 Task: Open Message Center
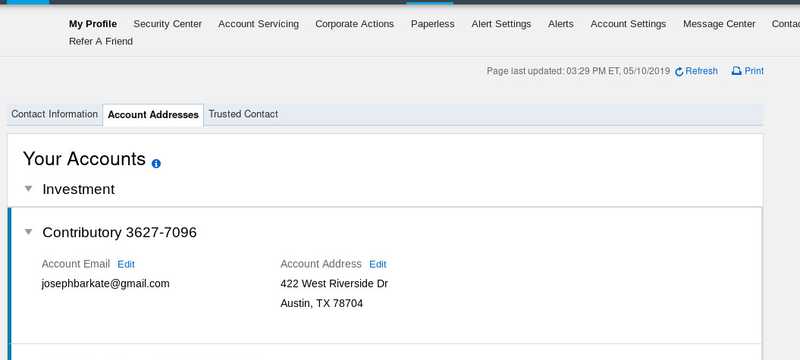pos(719,24)
